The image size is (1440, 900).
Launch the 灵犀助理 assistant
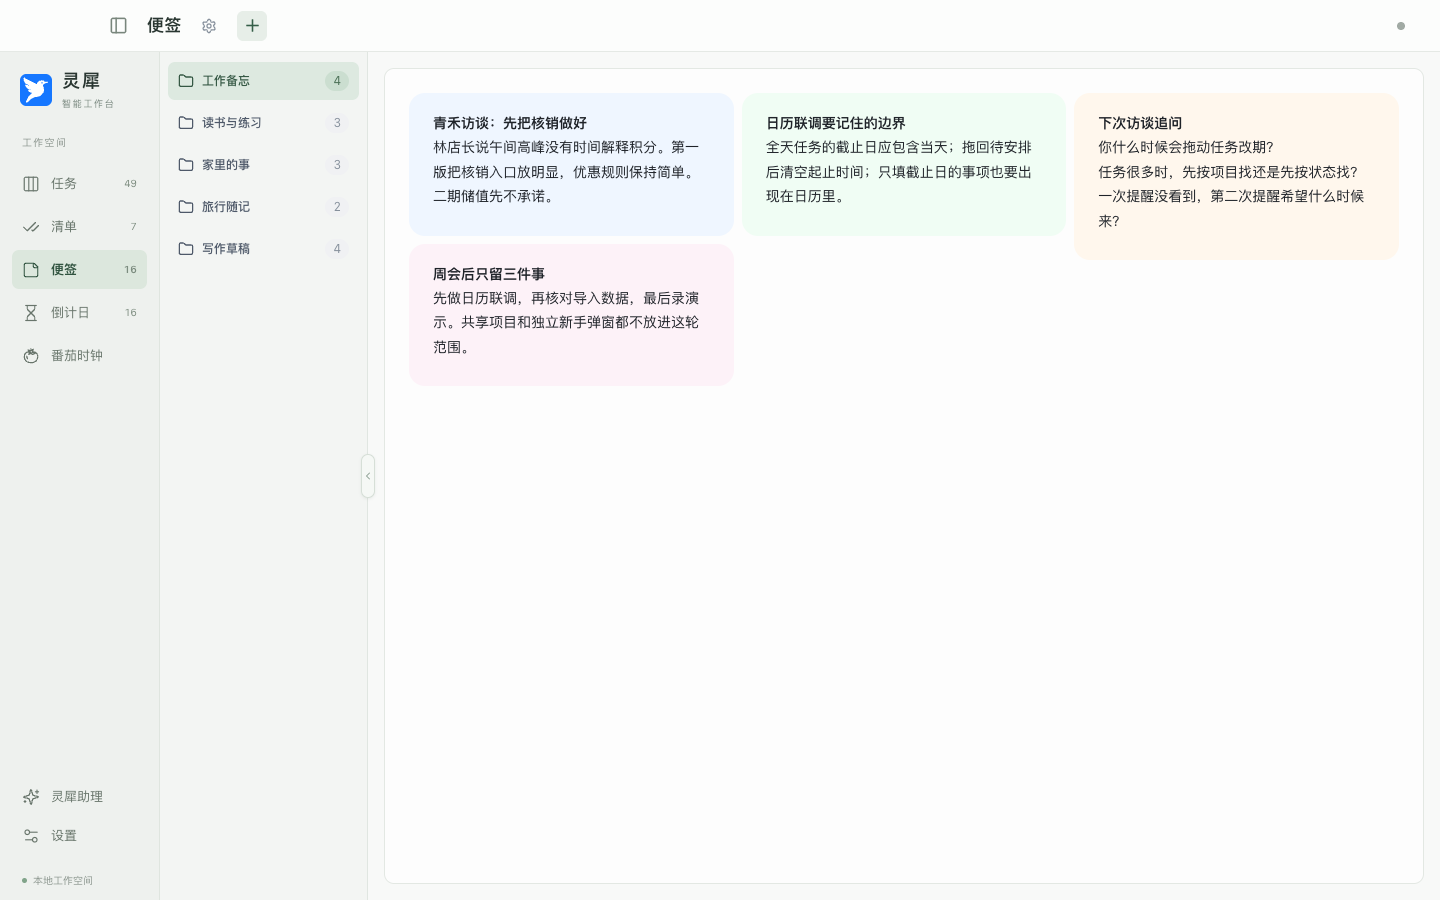tap(80, 797)
